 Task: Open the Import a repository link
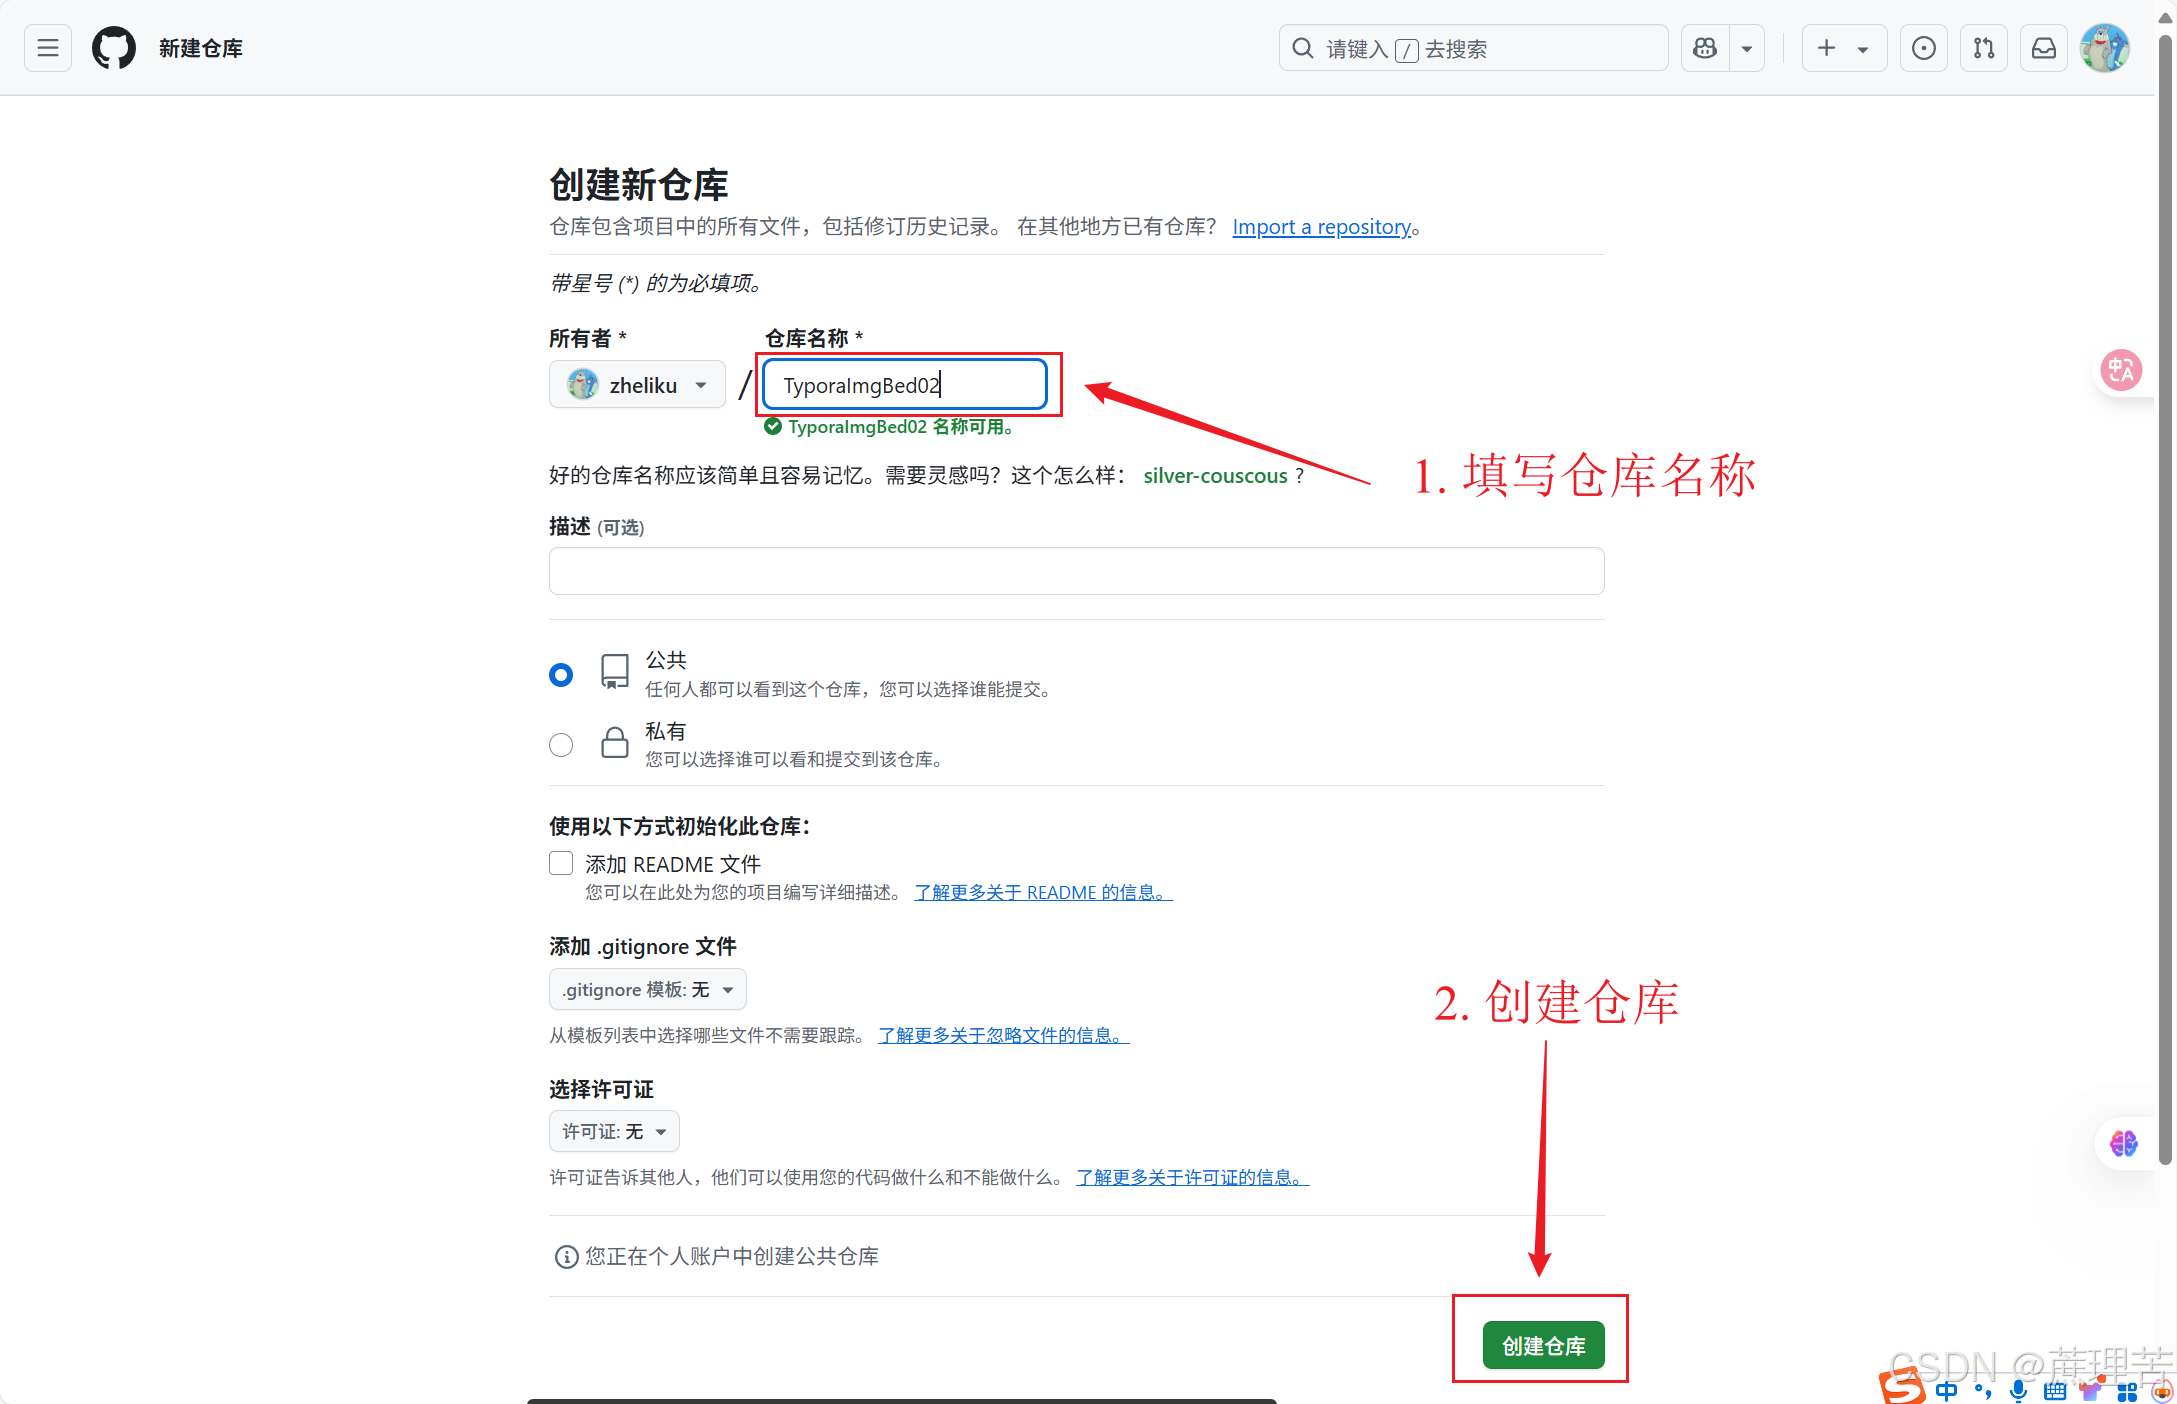[x=1321, y=227]
